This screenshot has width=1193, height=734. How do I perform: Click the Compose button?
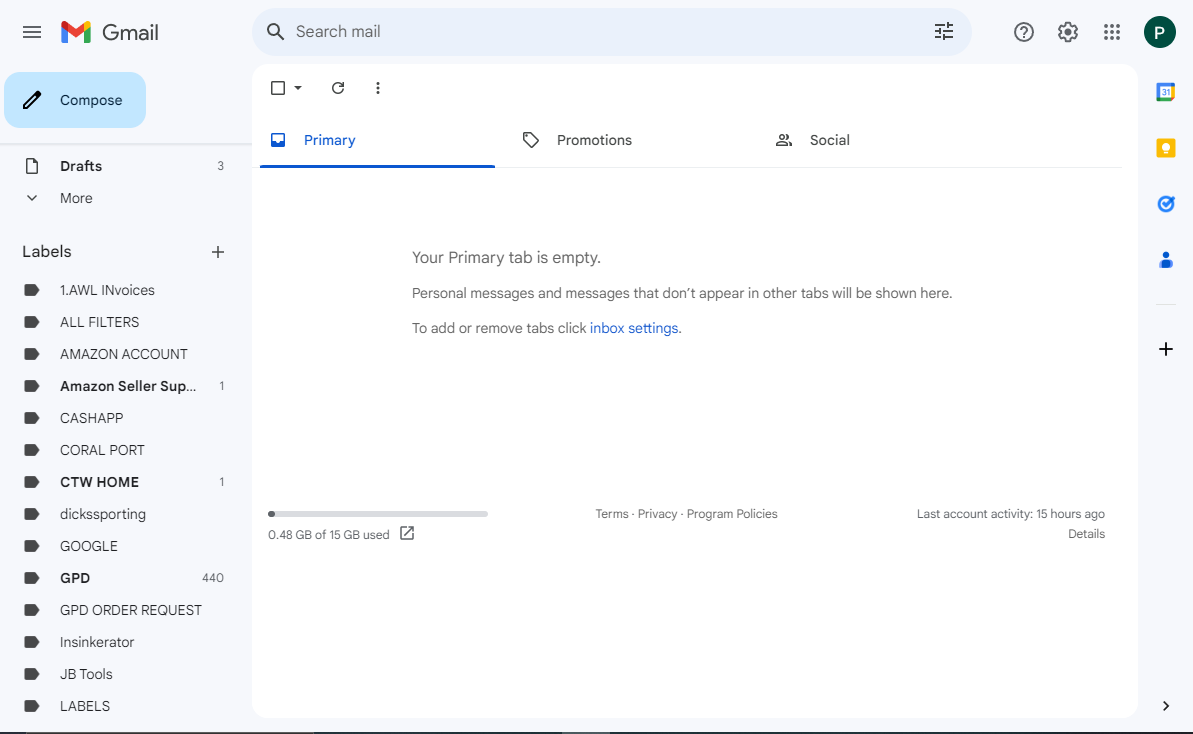tap(75, 100)
